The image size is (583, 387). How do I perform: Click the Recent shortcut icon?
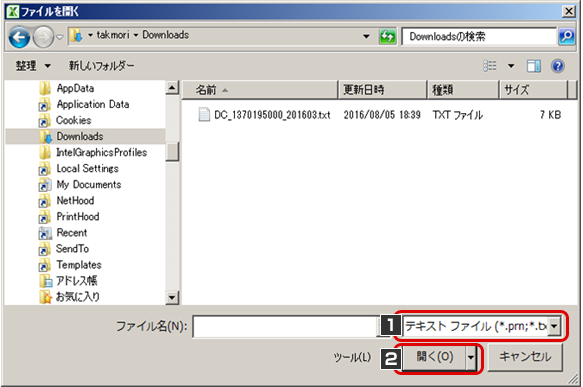point(45,233)
